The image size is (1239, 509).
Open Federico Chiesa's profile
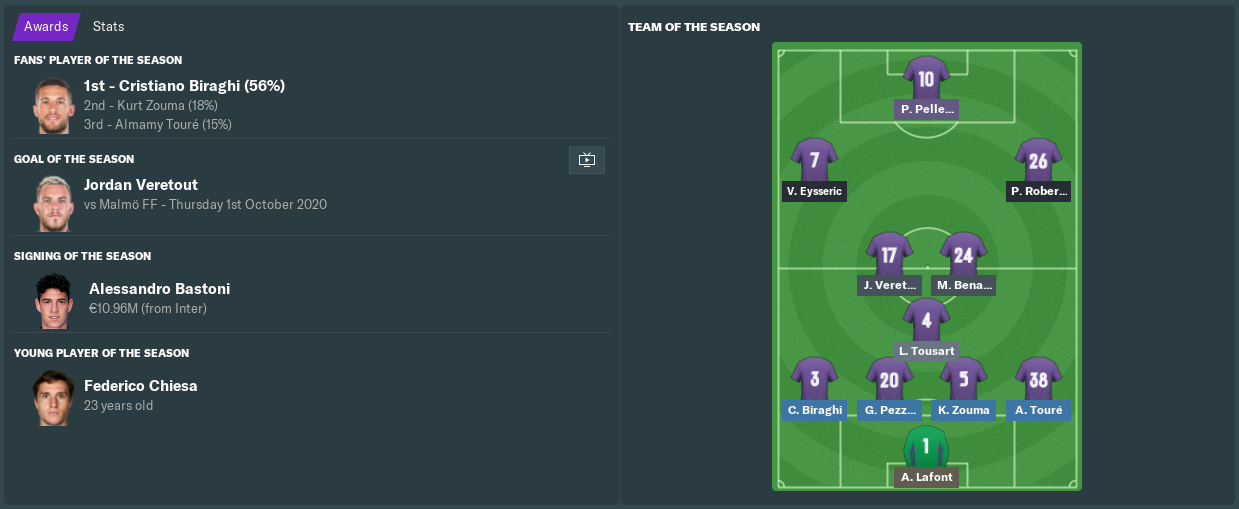(x=141, y=386)
